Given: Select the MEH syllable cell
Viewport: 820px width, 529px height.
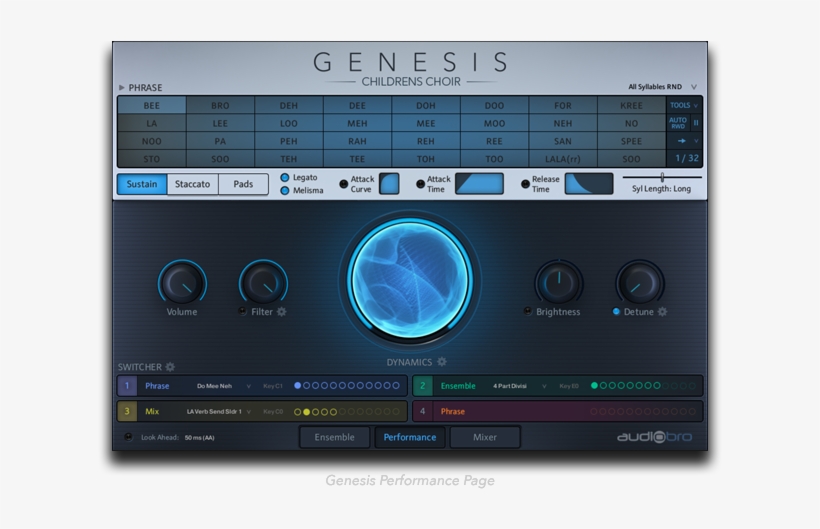Looking at the screenshot, I should coord(357,123).
